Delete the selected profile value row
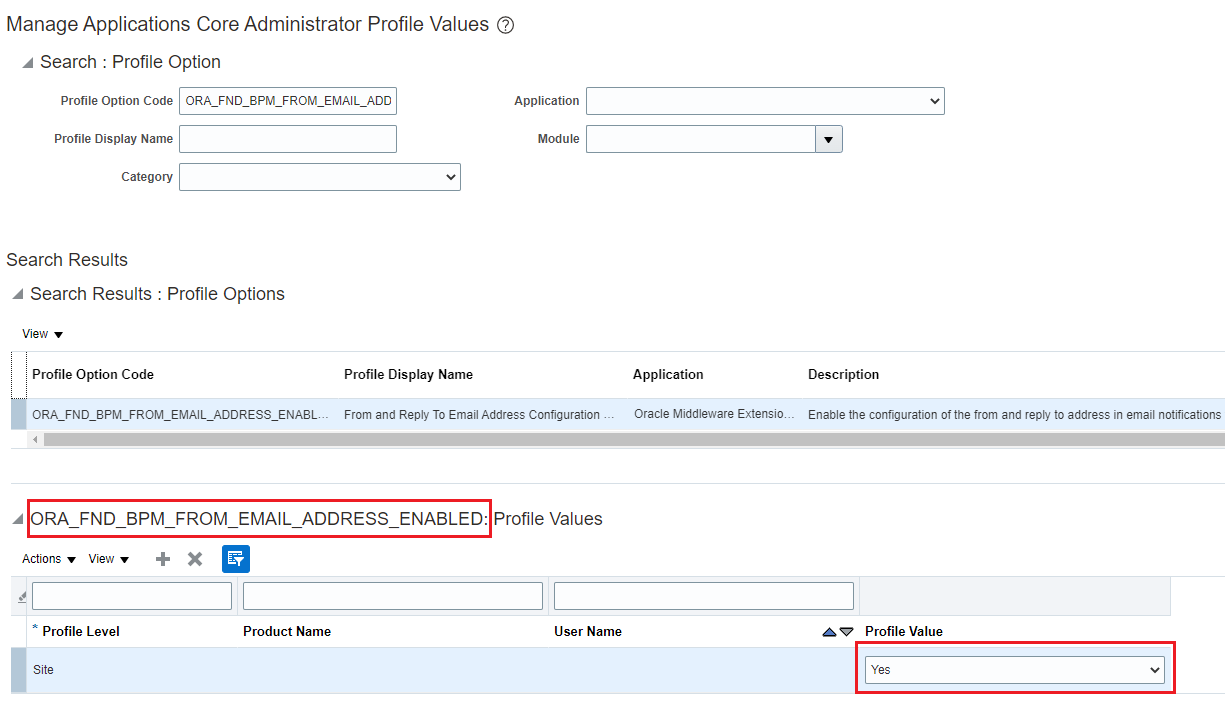Screen dimensions: 1225x704 [195, 559]
